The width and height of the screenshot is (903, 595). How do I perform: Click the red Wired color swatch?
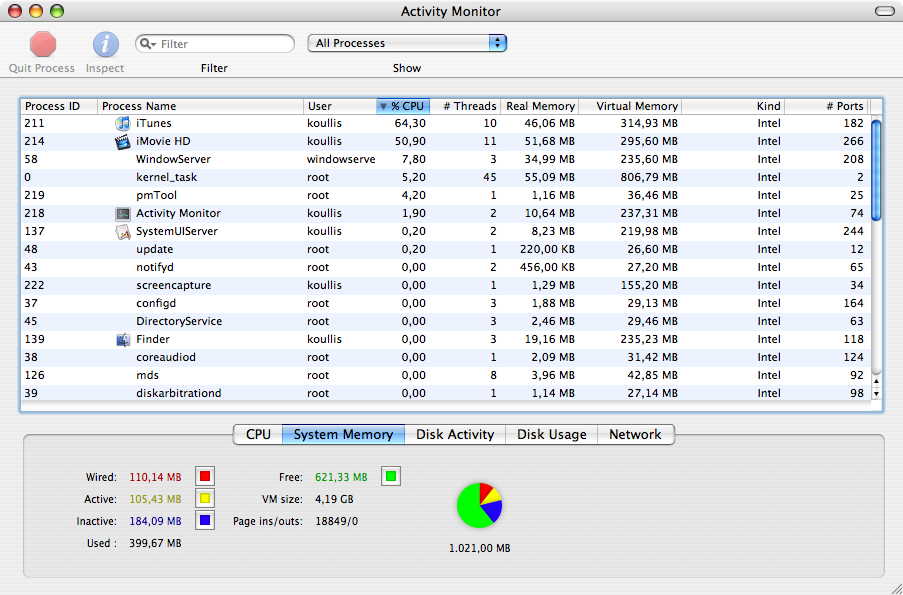click(x=205, y=477)
